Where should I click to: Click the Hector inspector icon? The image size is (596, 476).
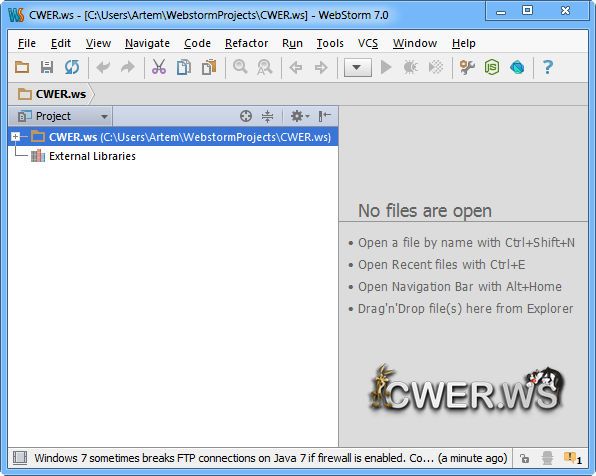click(x=547, y=458)
